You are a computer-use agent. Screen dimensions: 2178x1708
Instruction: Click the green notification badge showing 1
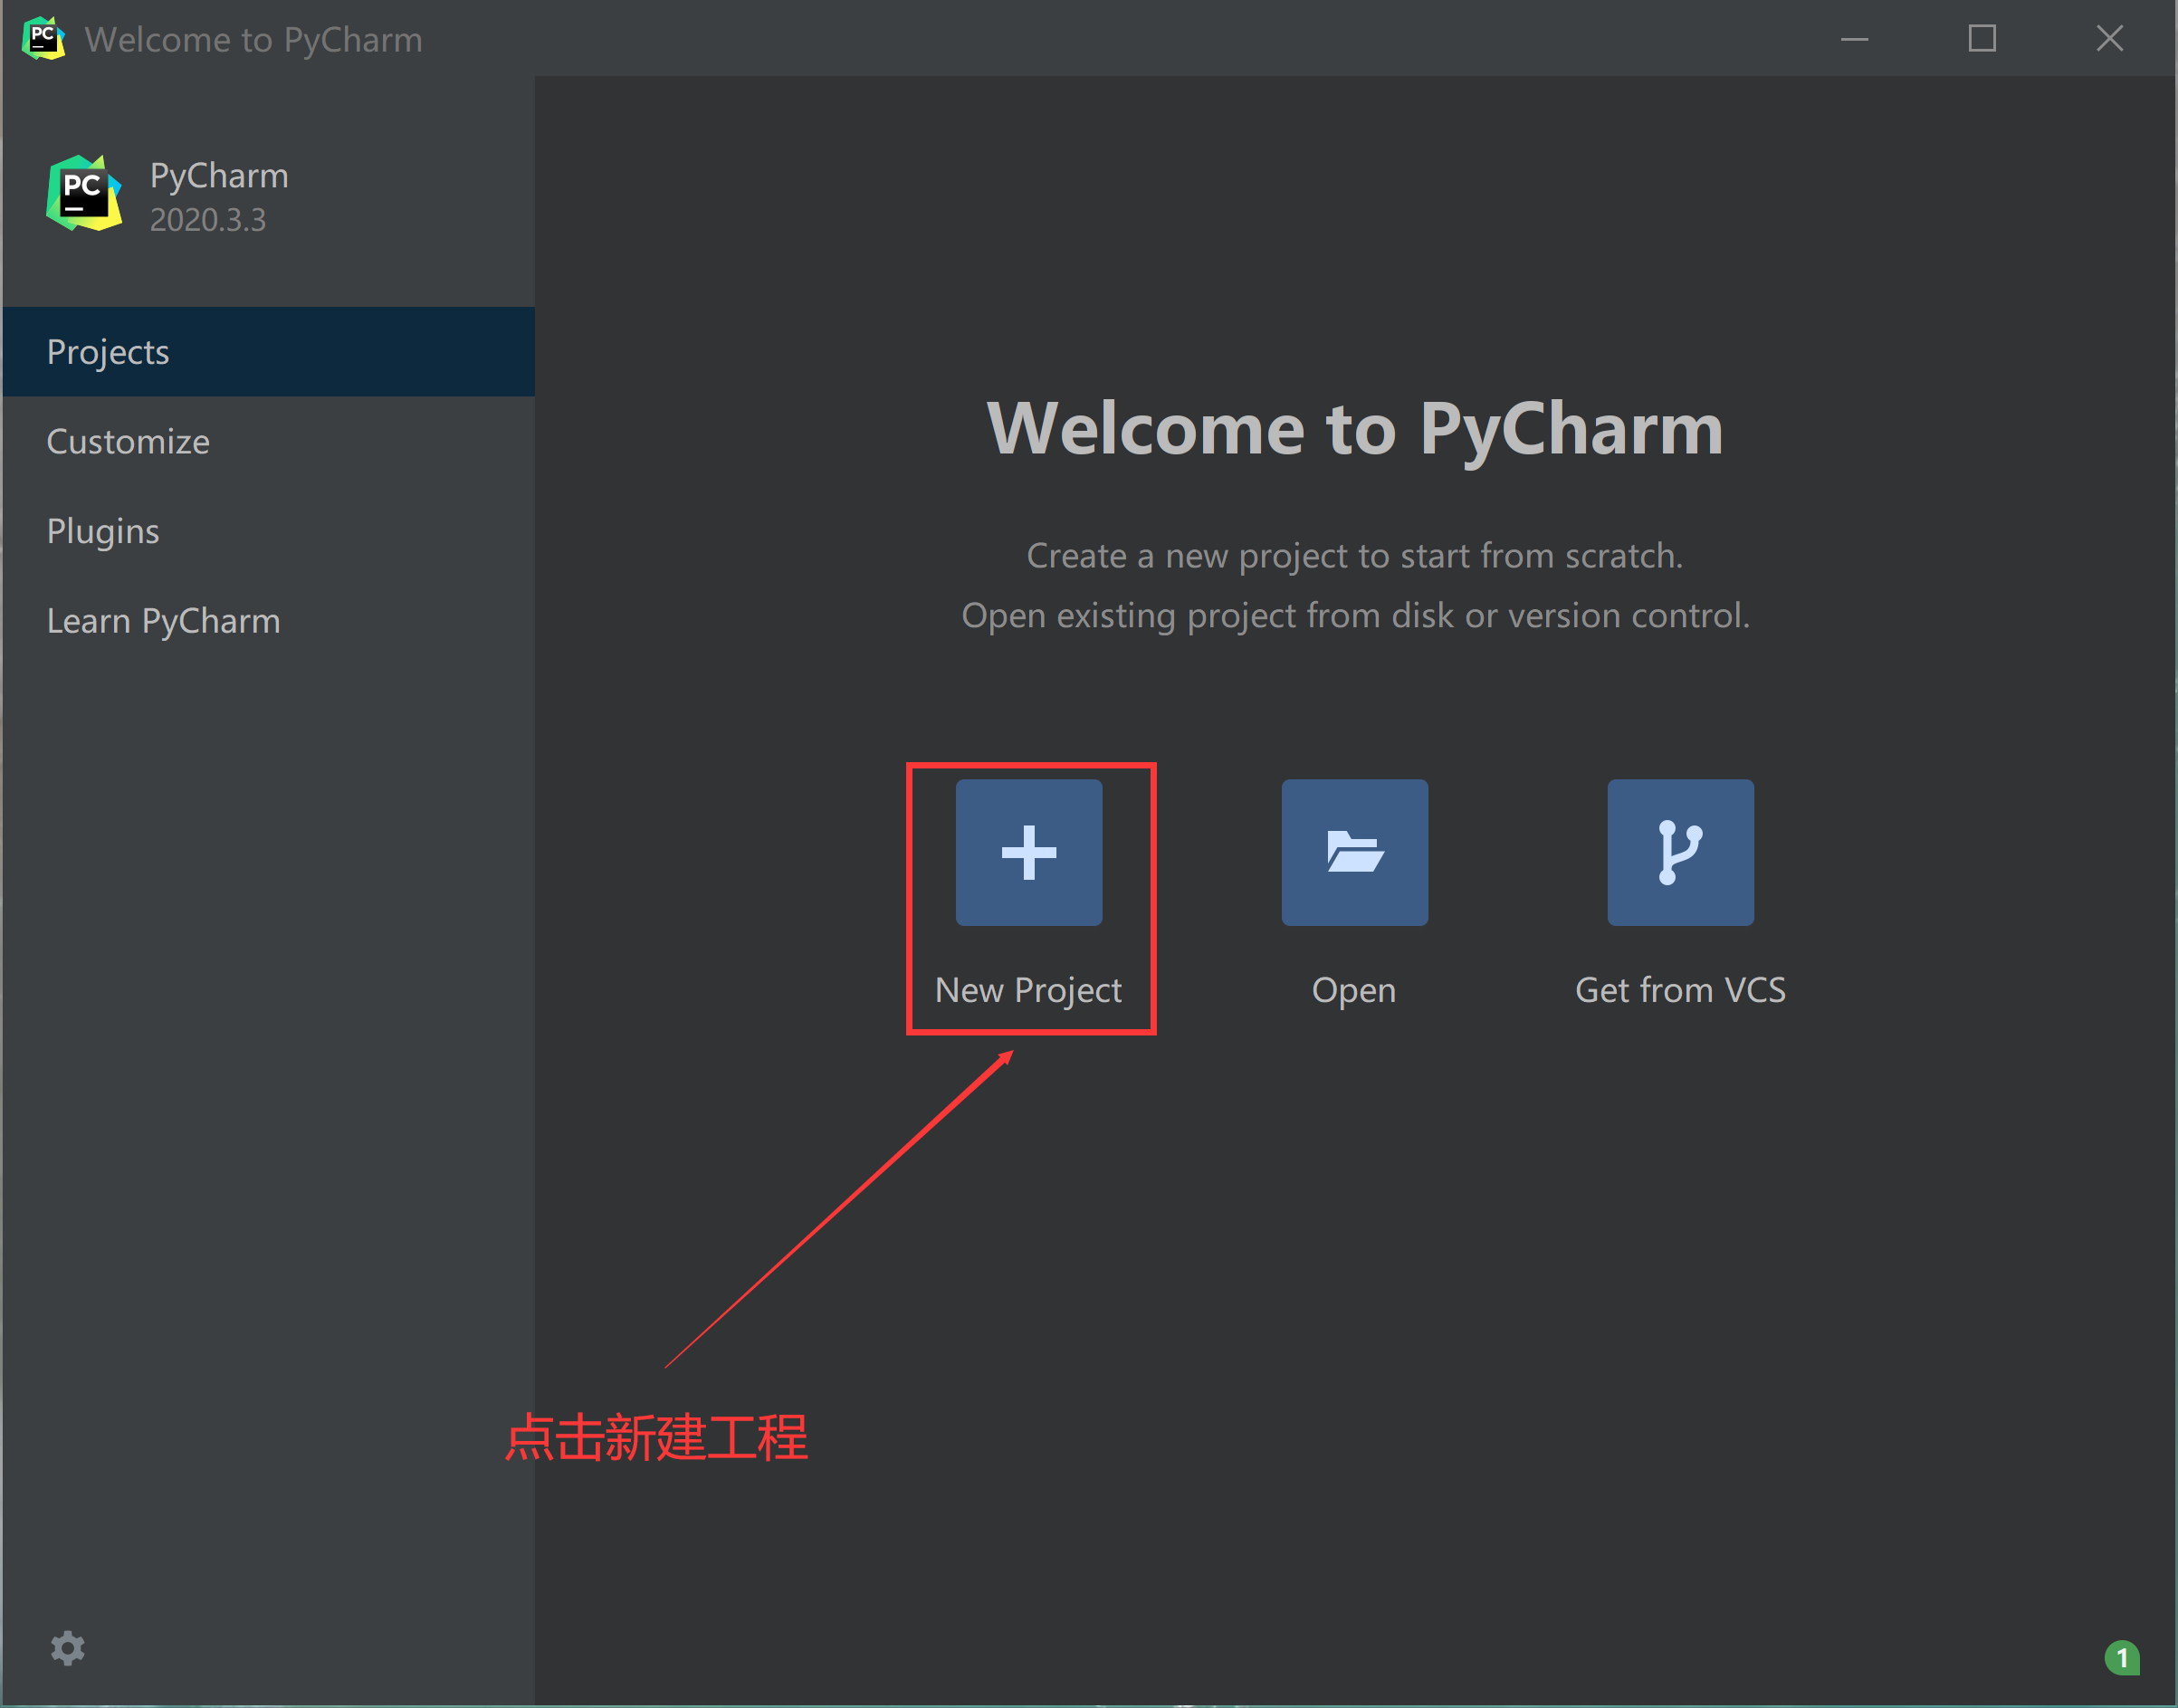point(2121,1657)
